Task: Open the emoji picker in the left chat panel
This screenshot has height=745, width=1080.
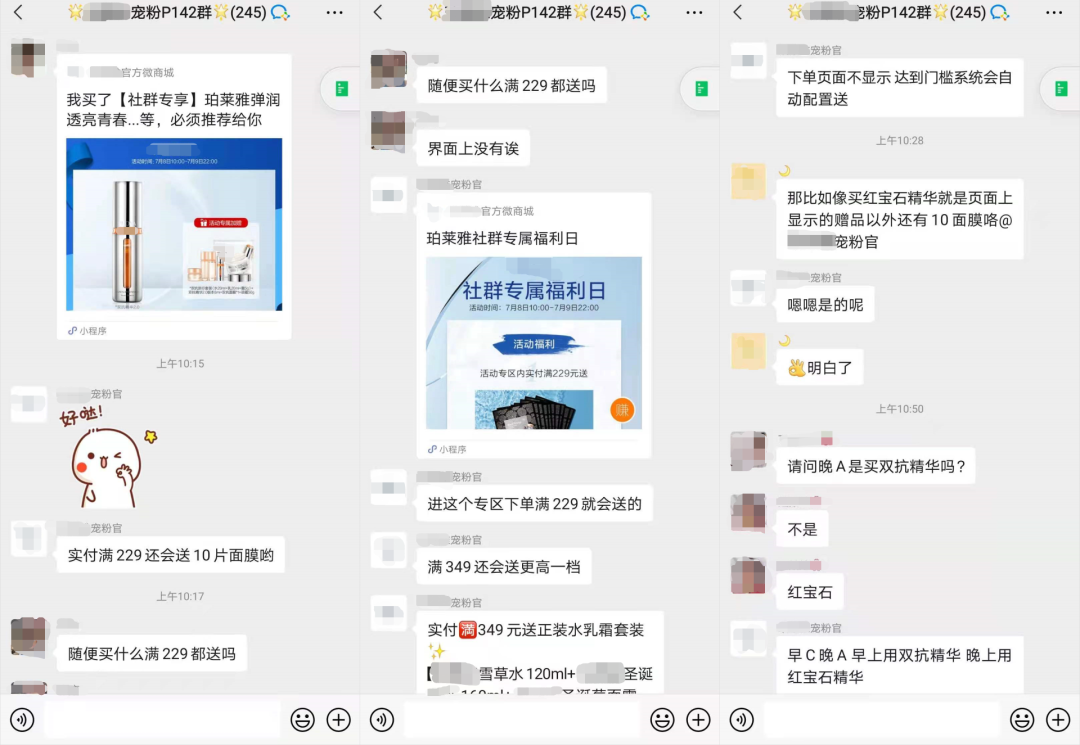Action: click(302, 719)
